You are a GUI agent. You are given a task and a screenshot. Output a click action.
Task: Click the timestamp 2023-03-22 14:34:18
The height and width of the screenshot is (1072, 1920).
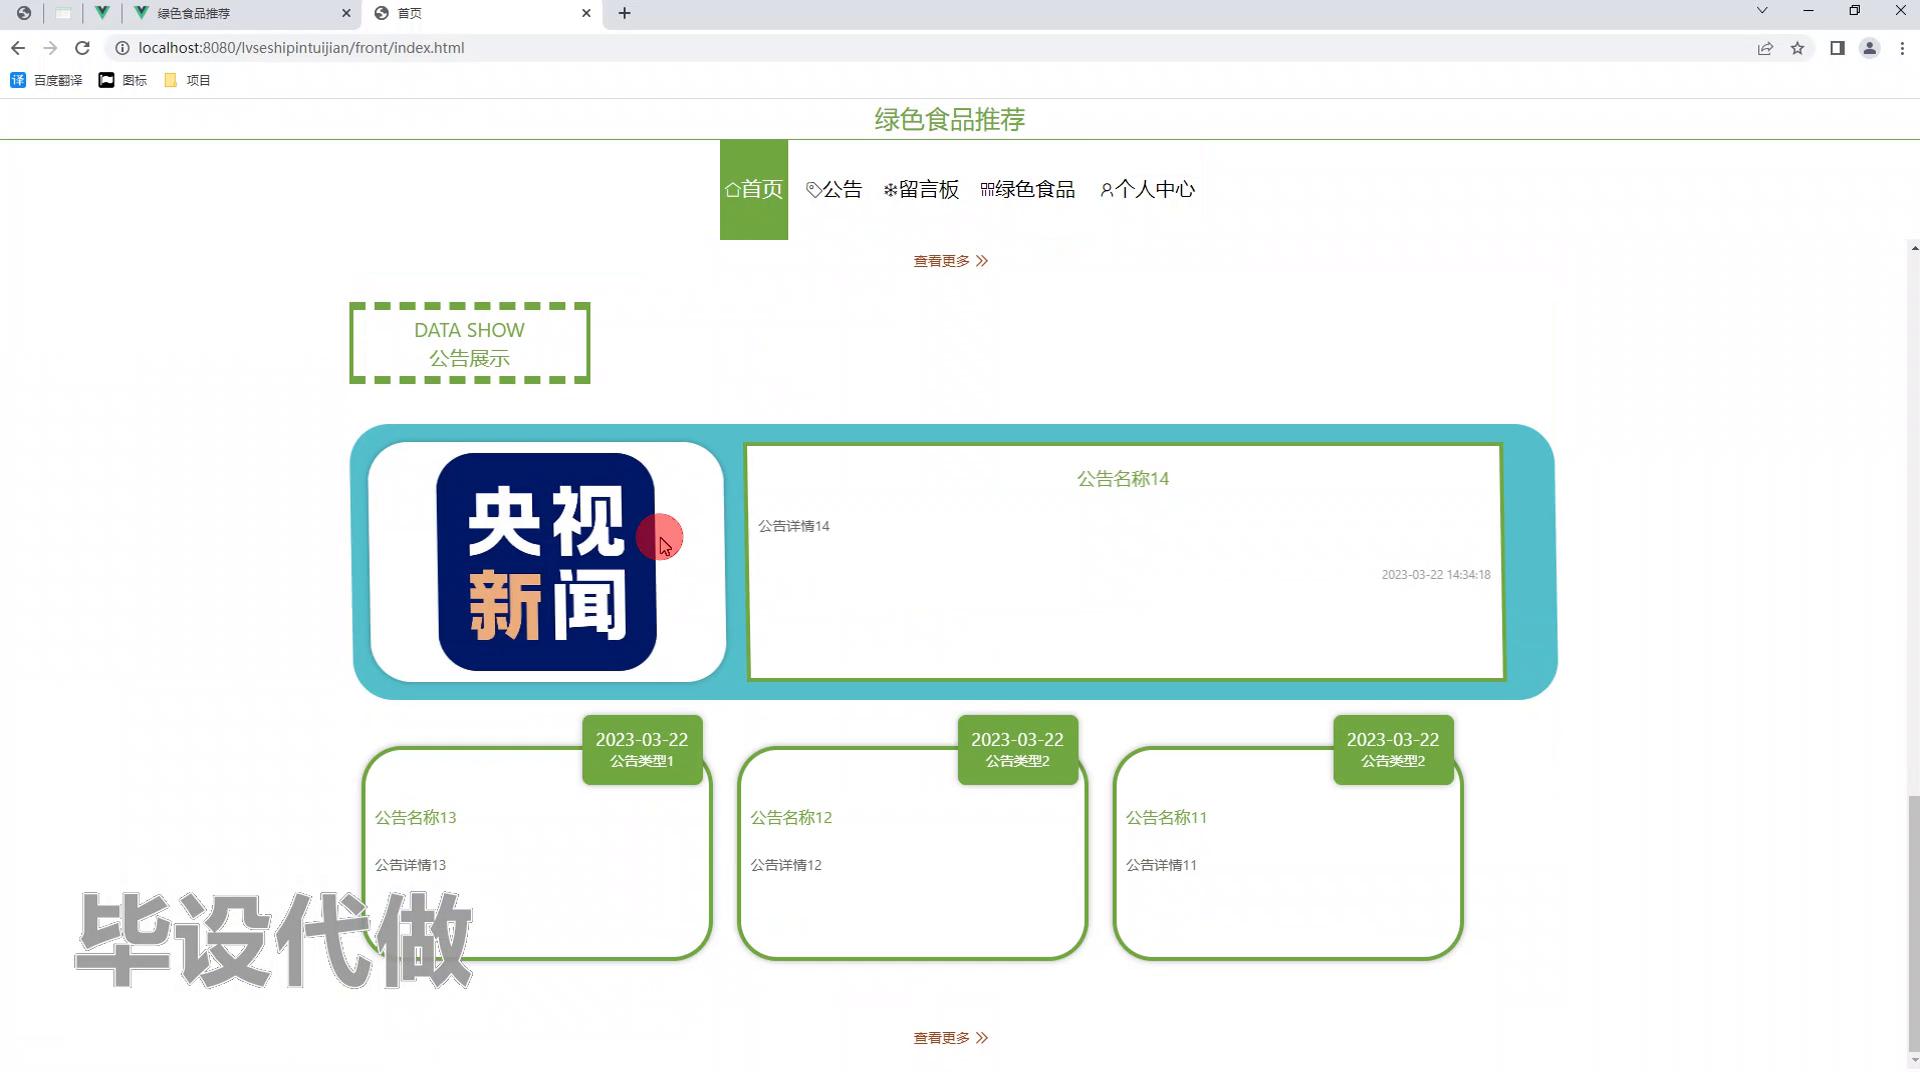(x=1436, y=575)
